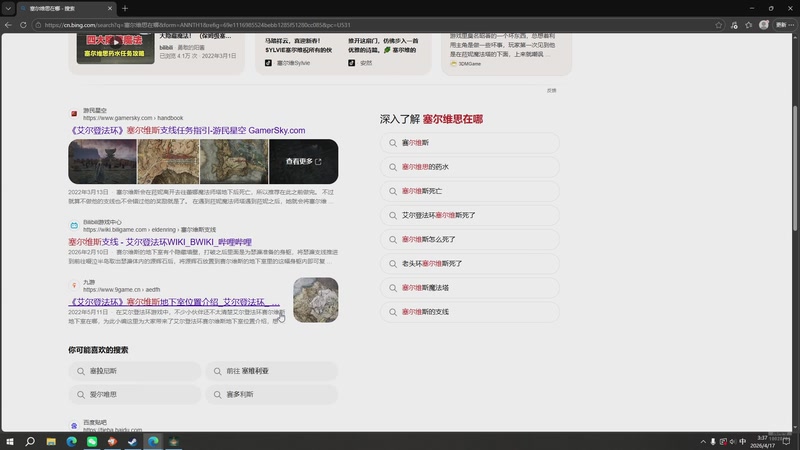
Task: Open the GamerSky 塞尔维斯支线任务指引 result
Action: click(187, 131)
